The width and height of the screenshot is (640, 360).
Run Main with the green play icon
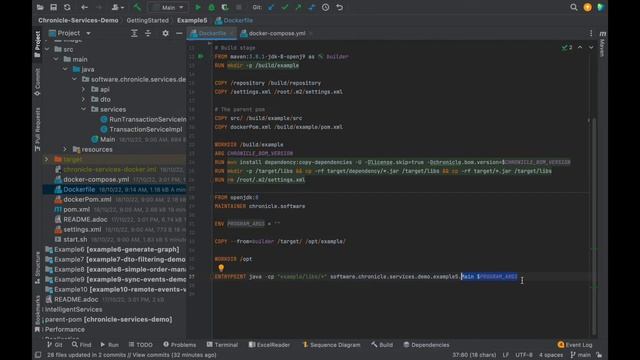point(198,7)
